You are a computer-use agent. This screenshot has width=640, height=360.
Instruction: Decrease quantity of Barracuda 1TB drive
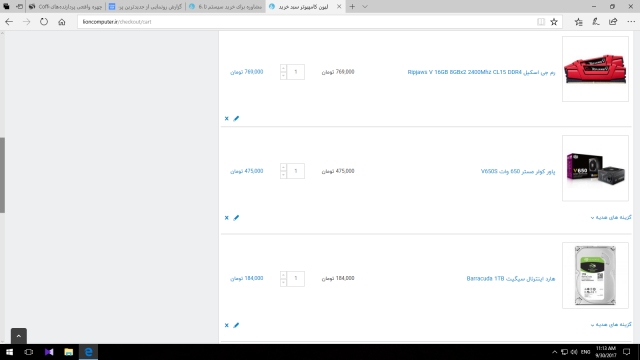click(x=283, y=282)
